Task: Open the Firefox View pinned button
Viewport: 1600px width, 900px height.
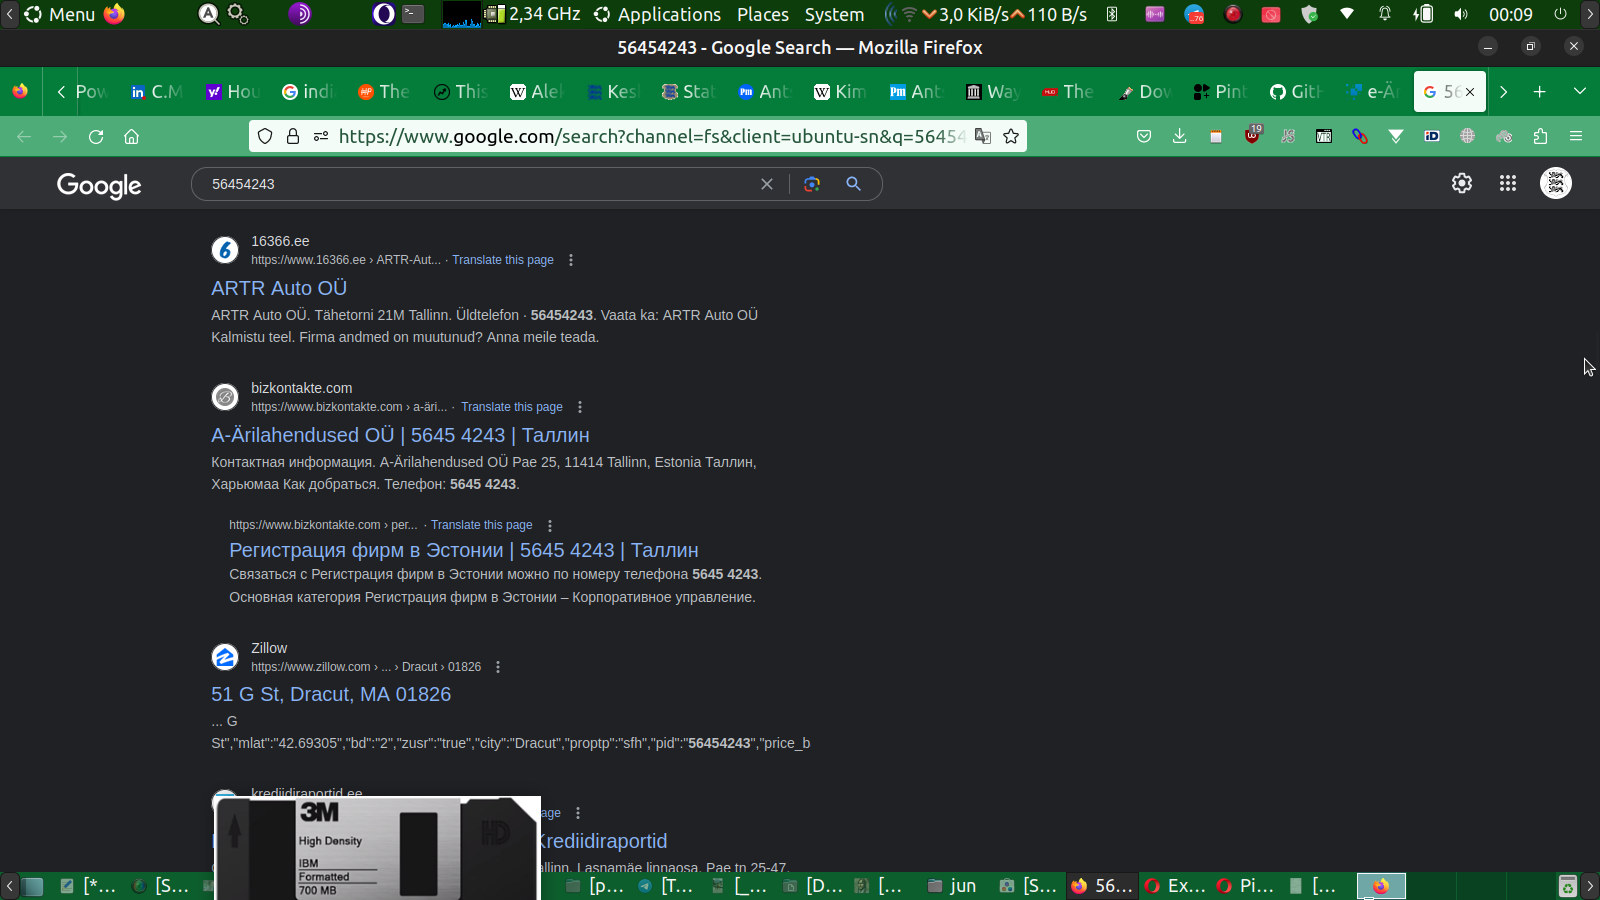Action: [x=20, y=92]
